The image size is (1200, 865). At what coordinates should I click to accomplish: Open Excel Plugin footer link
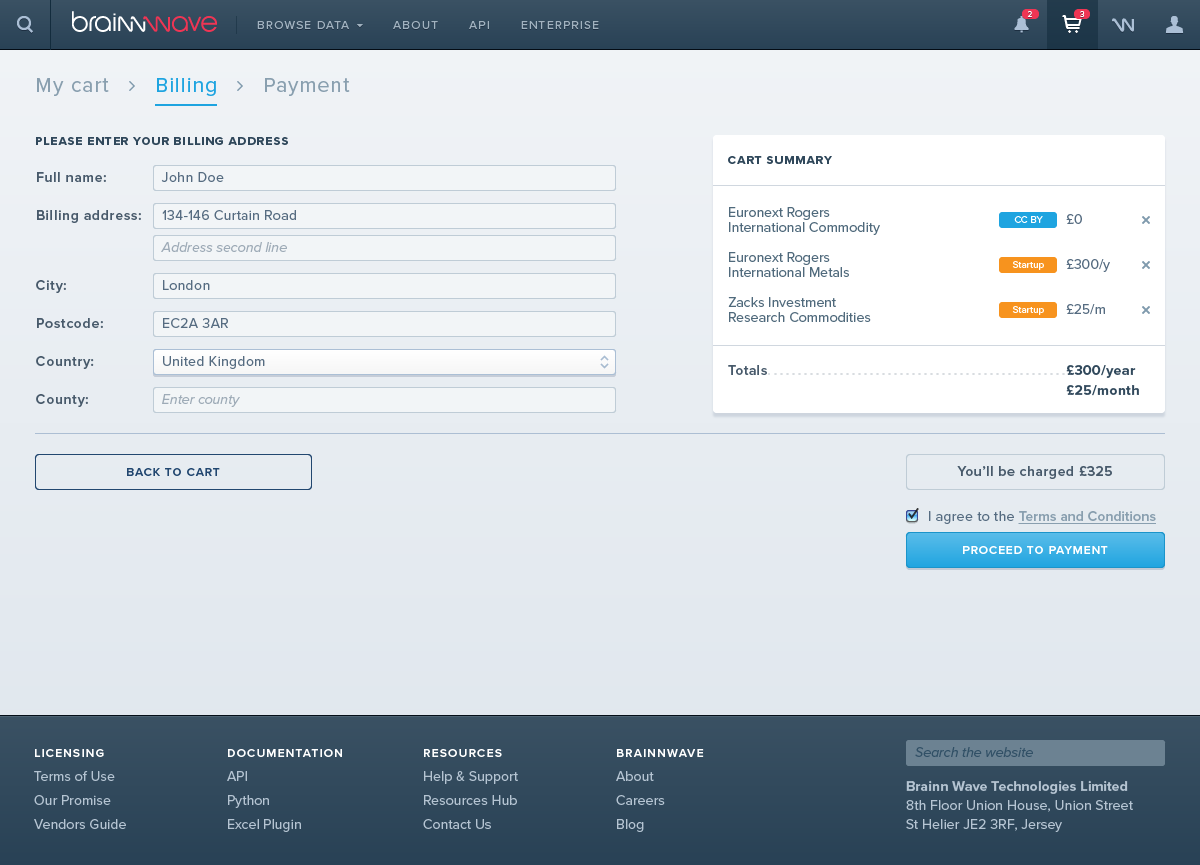click(264, 825)
